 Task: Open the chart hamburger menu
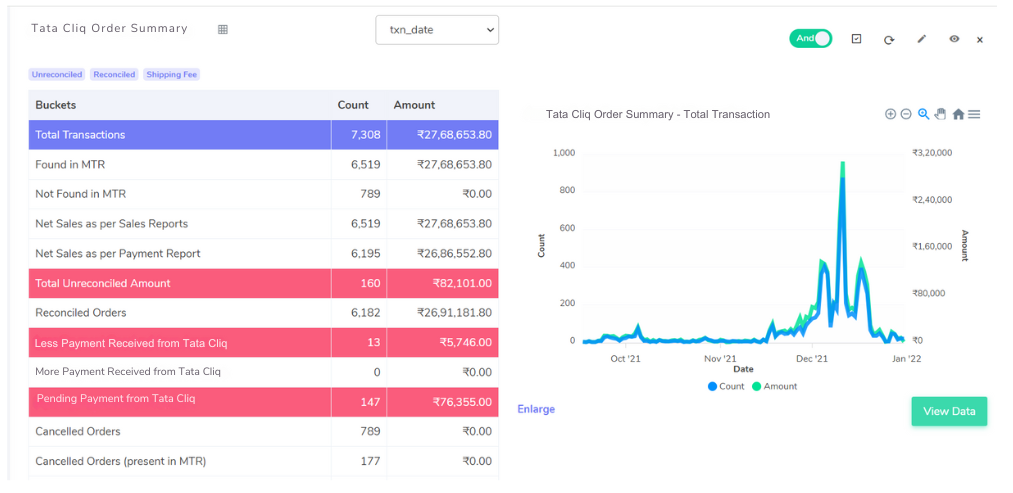coord(974,114)
